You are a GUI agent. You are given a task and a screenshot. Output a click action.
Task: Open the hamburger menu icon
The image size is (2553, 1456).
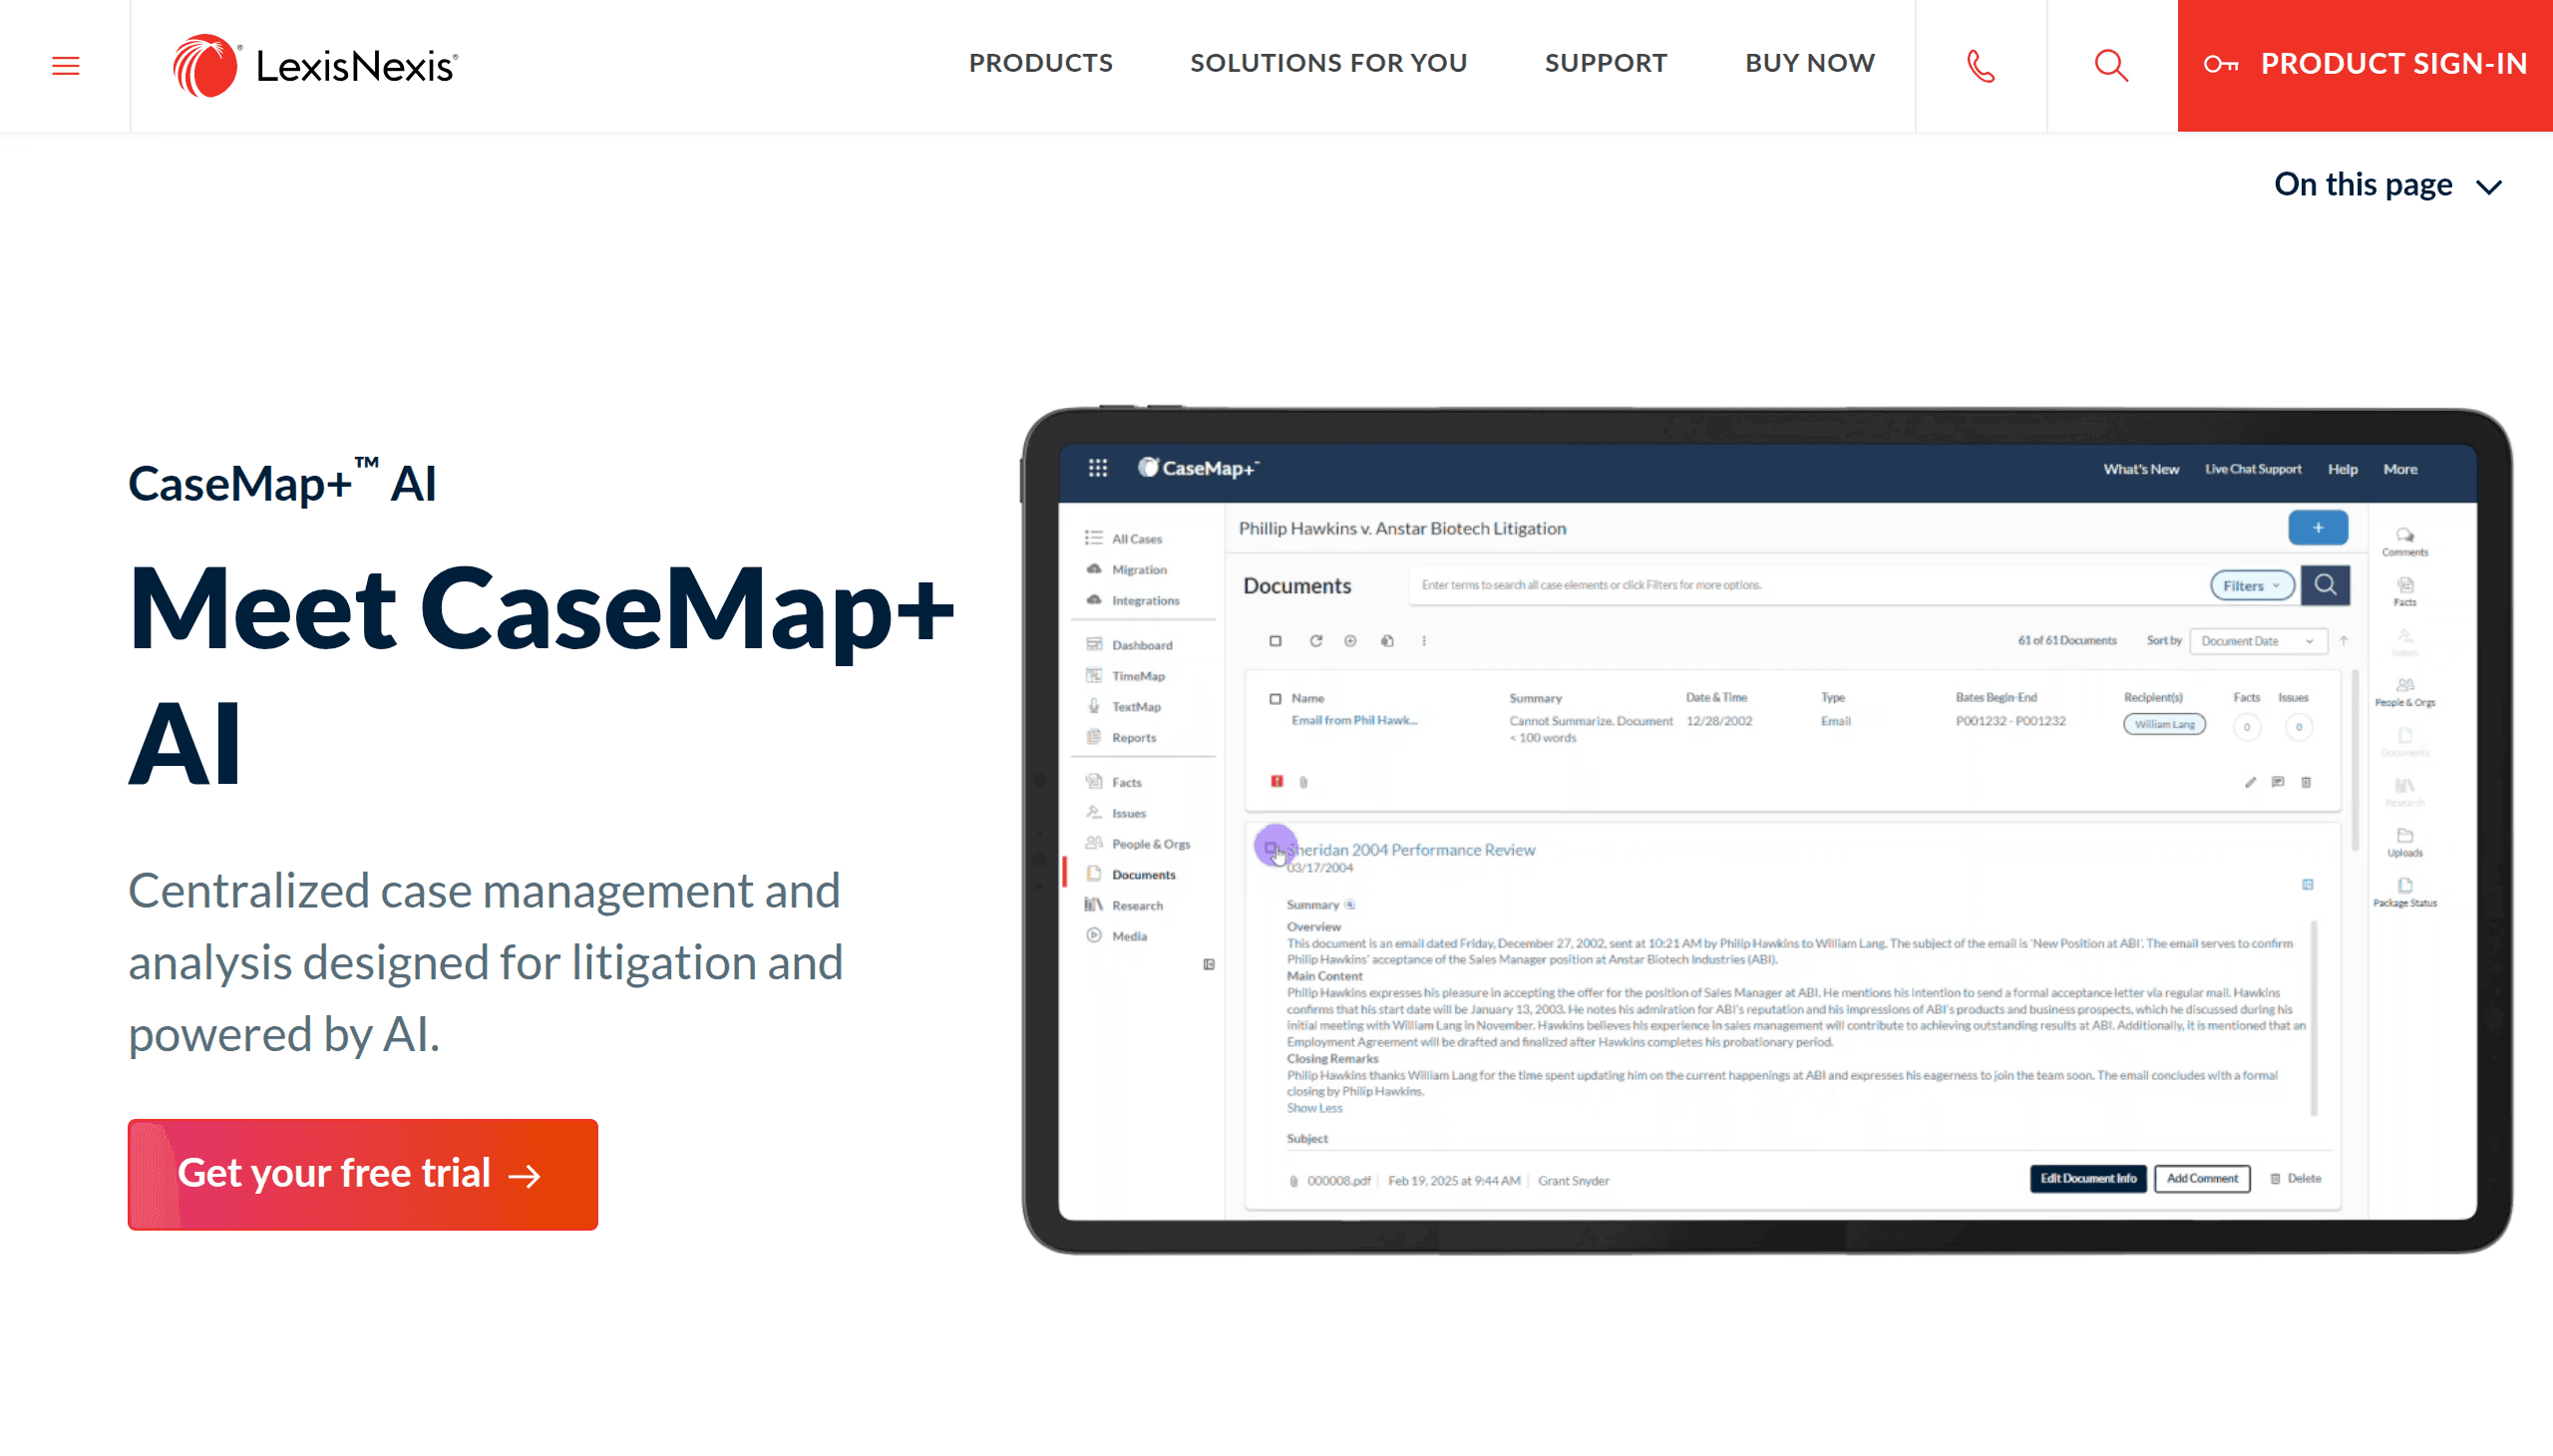pos(66,66)
